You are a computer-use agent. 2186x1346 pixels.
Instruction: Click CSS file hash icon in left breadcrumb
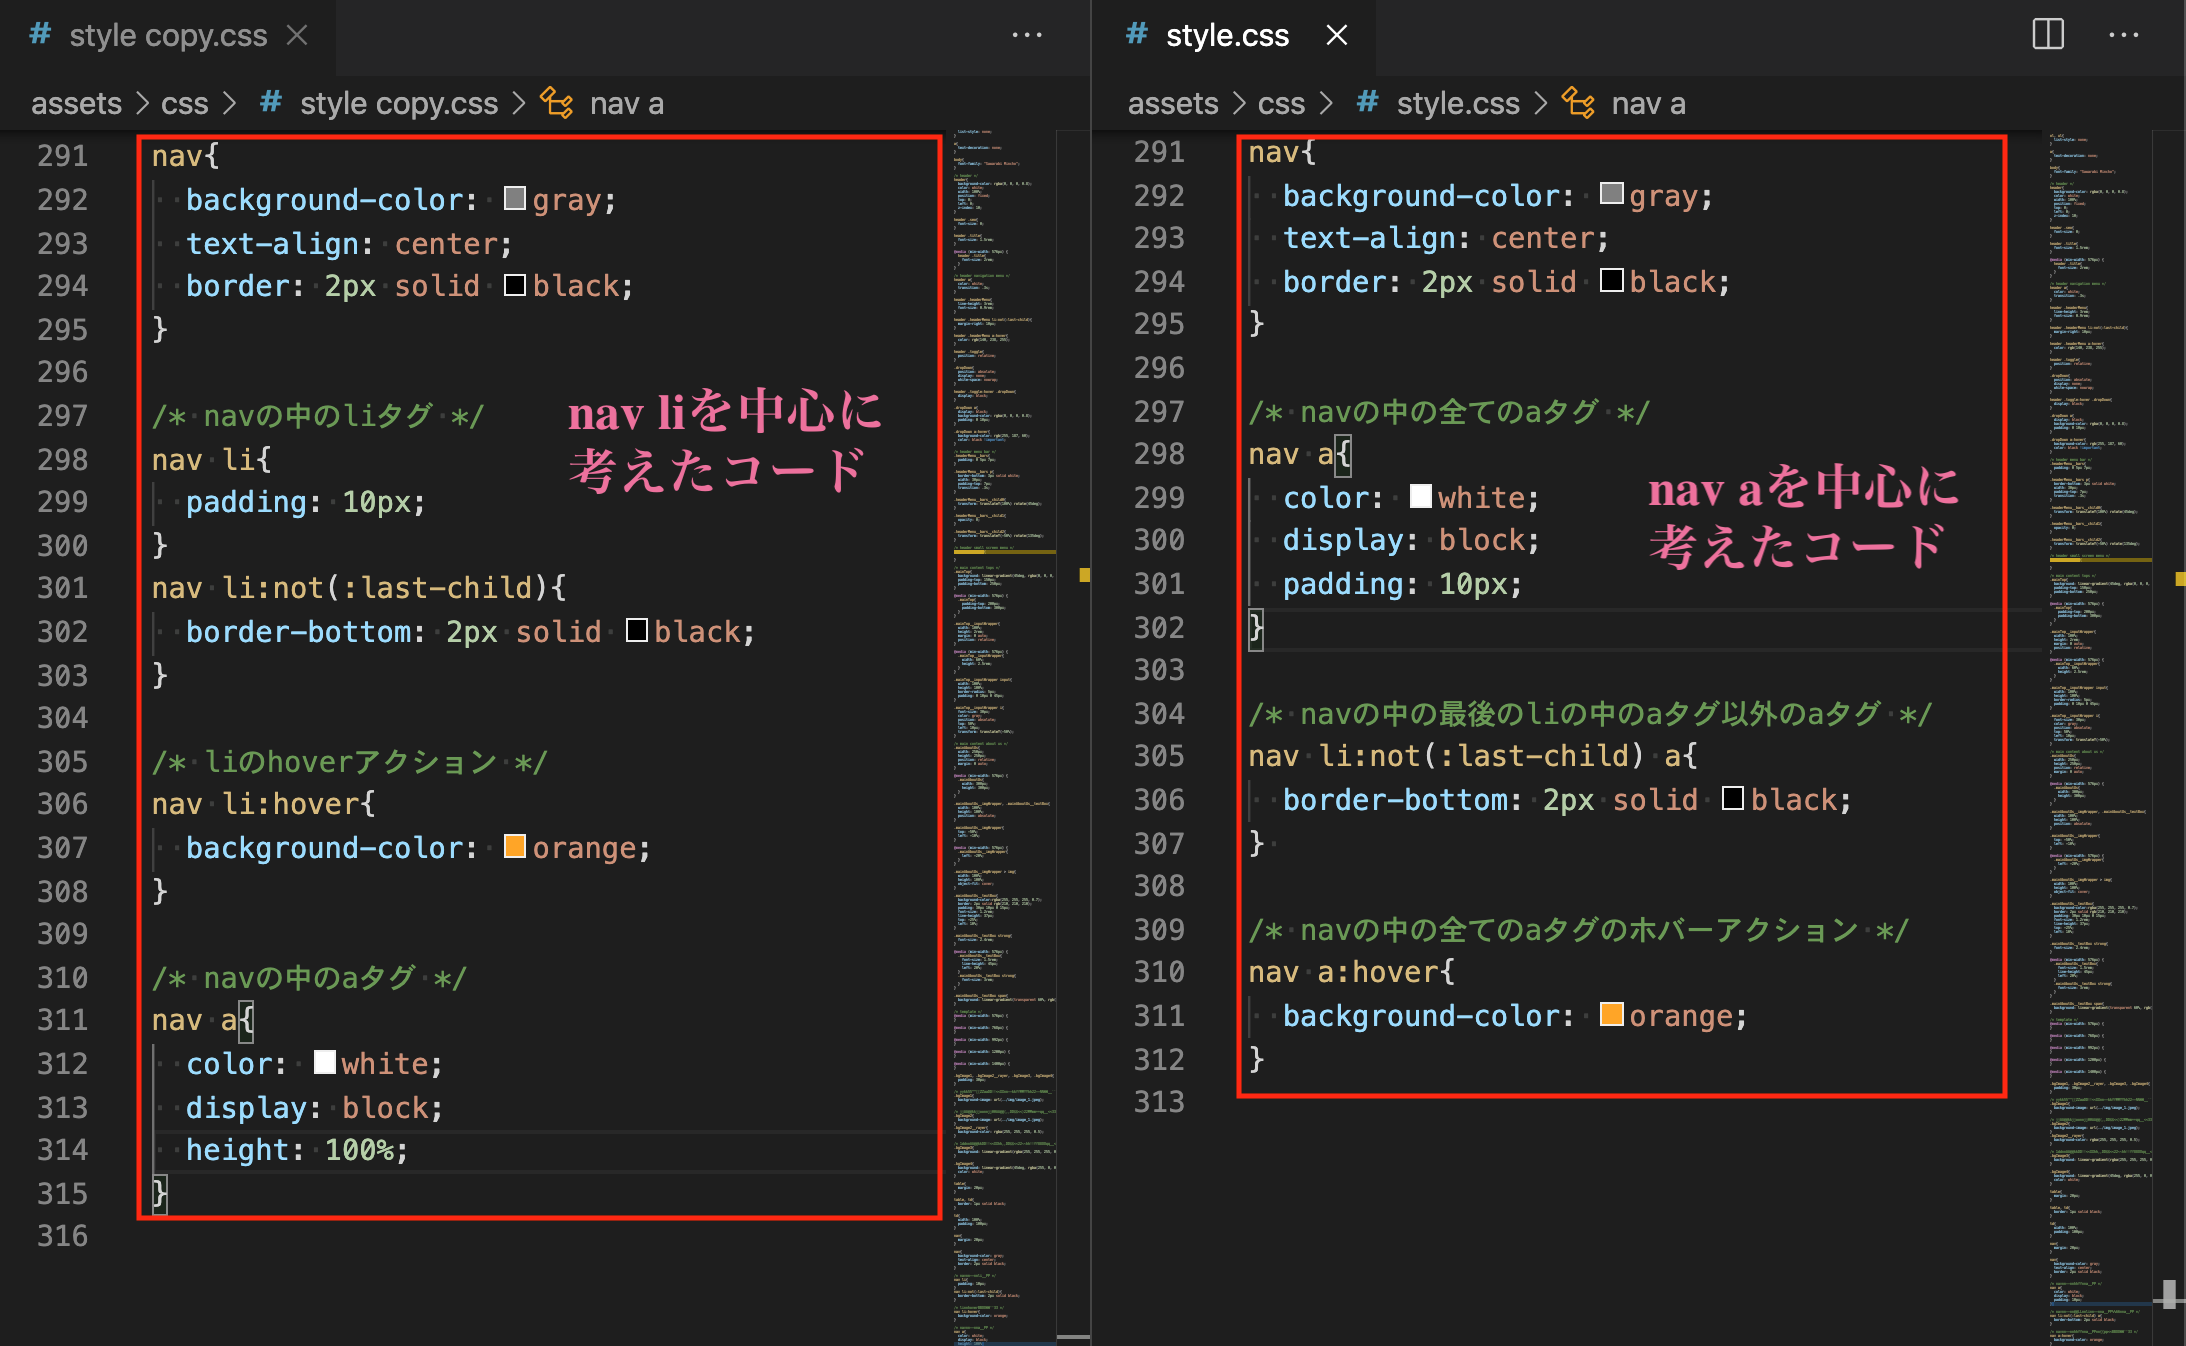tap(270, 103)
